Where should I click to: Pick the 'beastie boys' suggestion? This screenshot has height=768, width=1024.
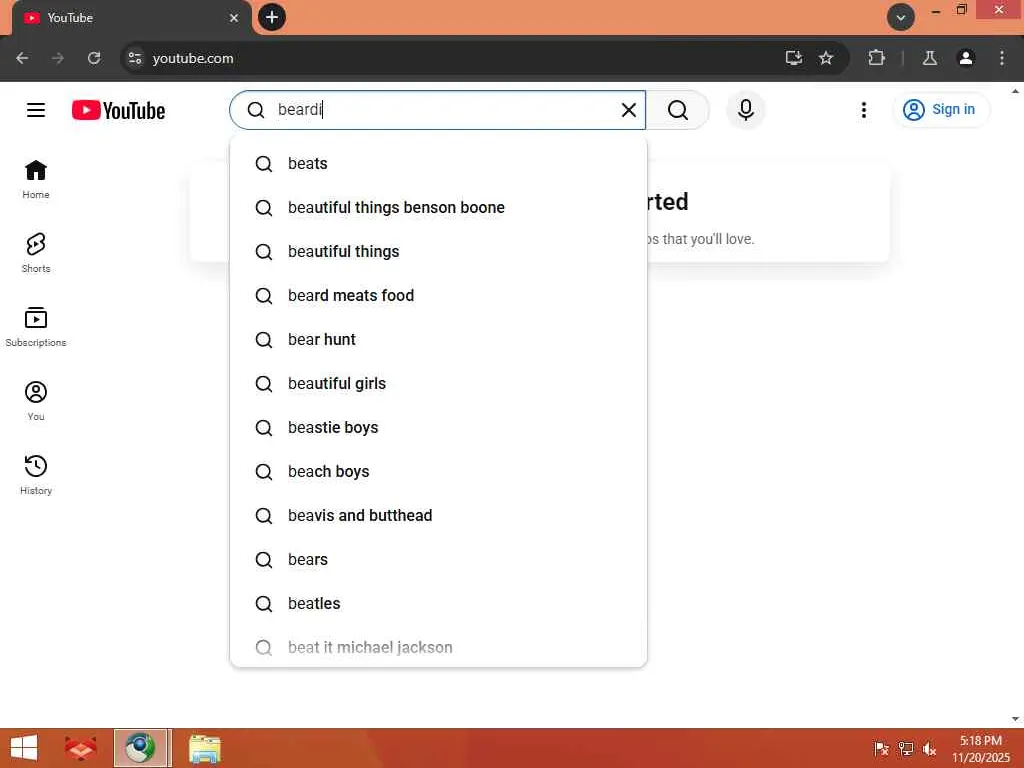438,428
